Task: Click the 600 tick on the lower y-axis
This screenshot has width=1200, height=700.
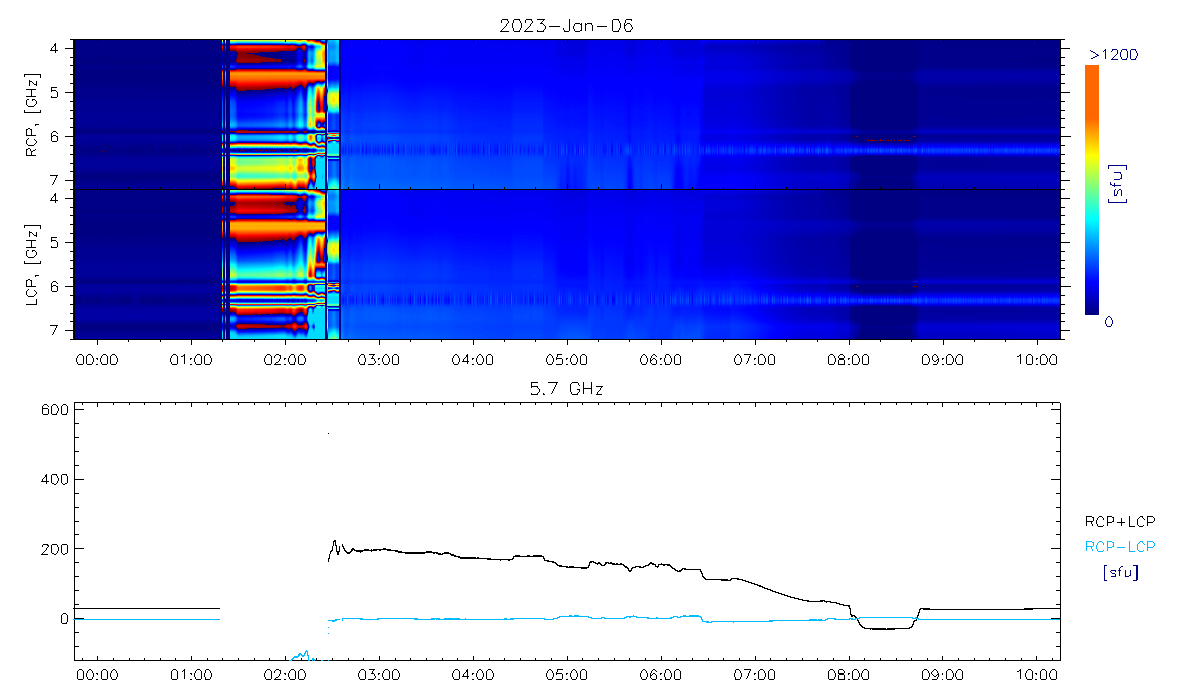Action: (54, 409)
